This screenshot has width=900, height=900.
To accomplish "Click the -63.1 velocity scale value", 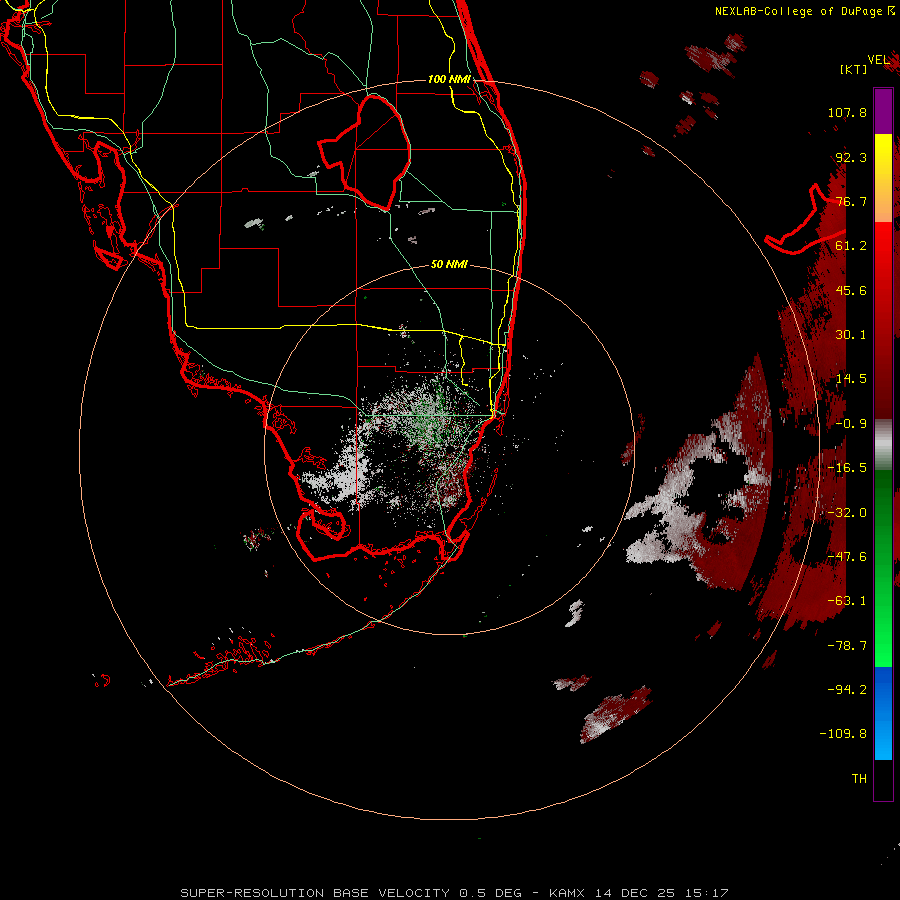I will tap(847, 601).
